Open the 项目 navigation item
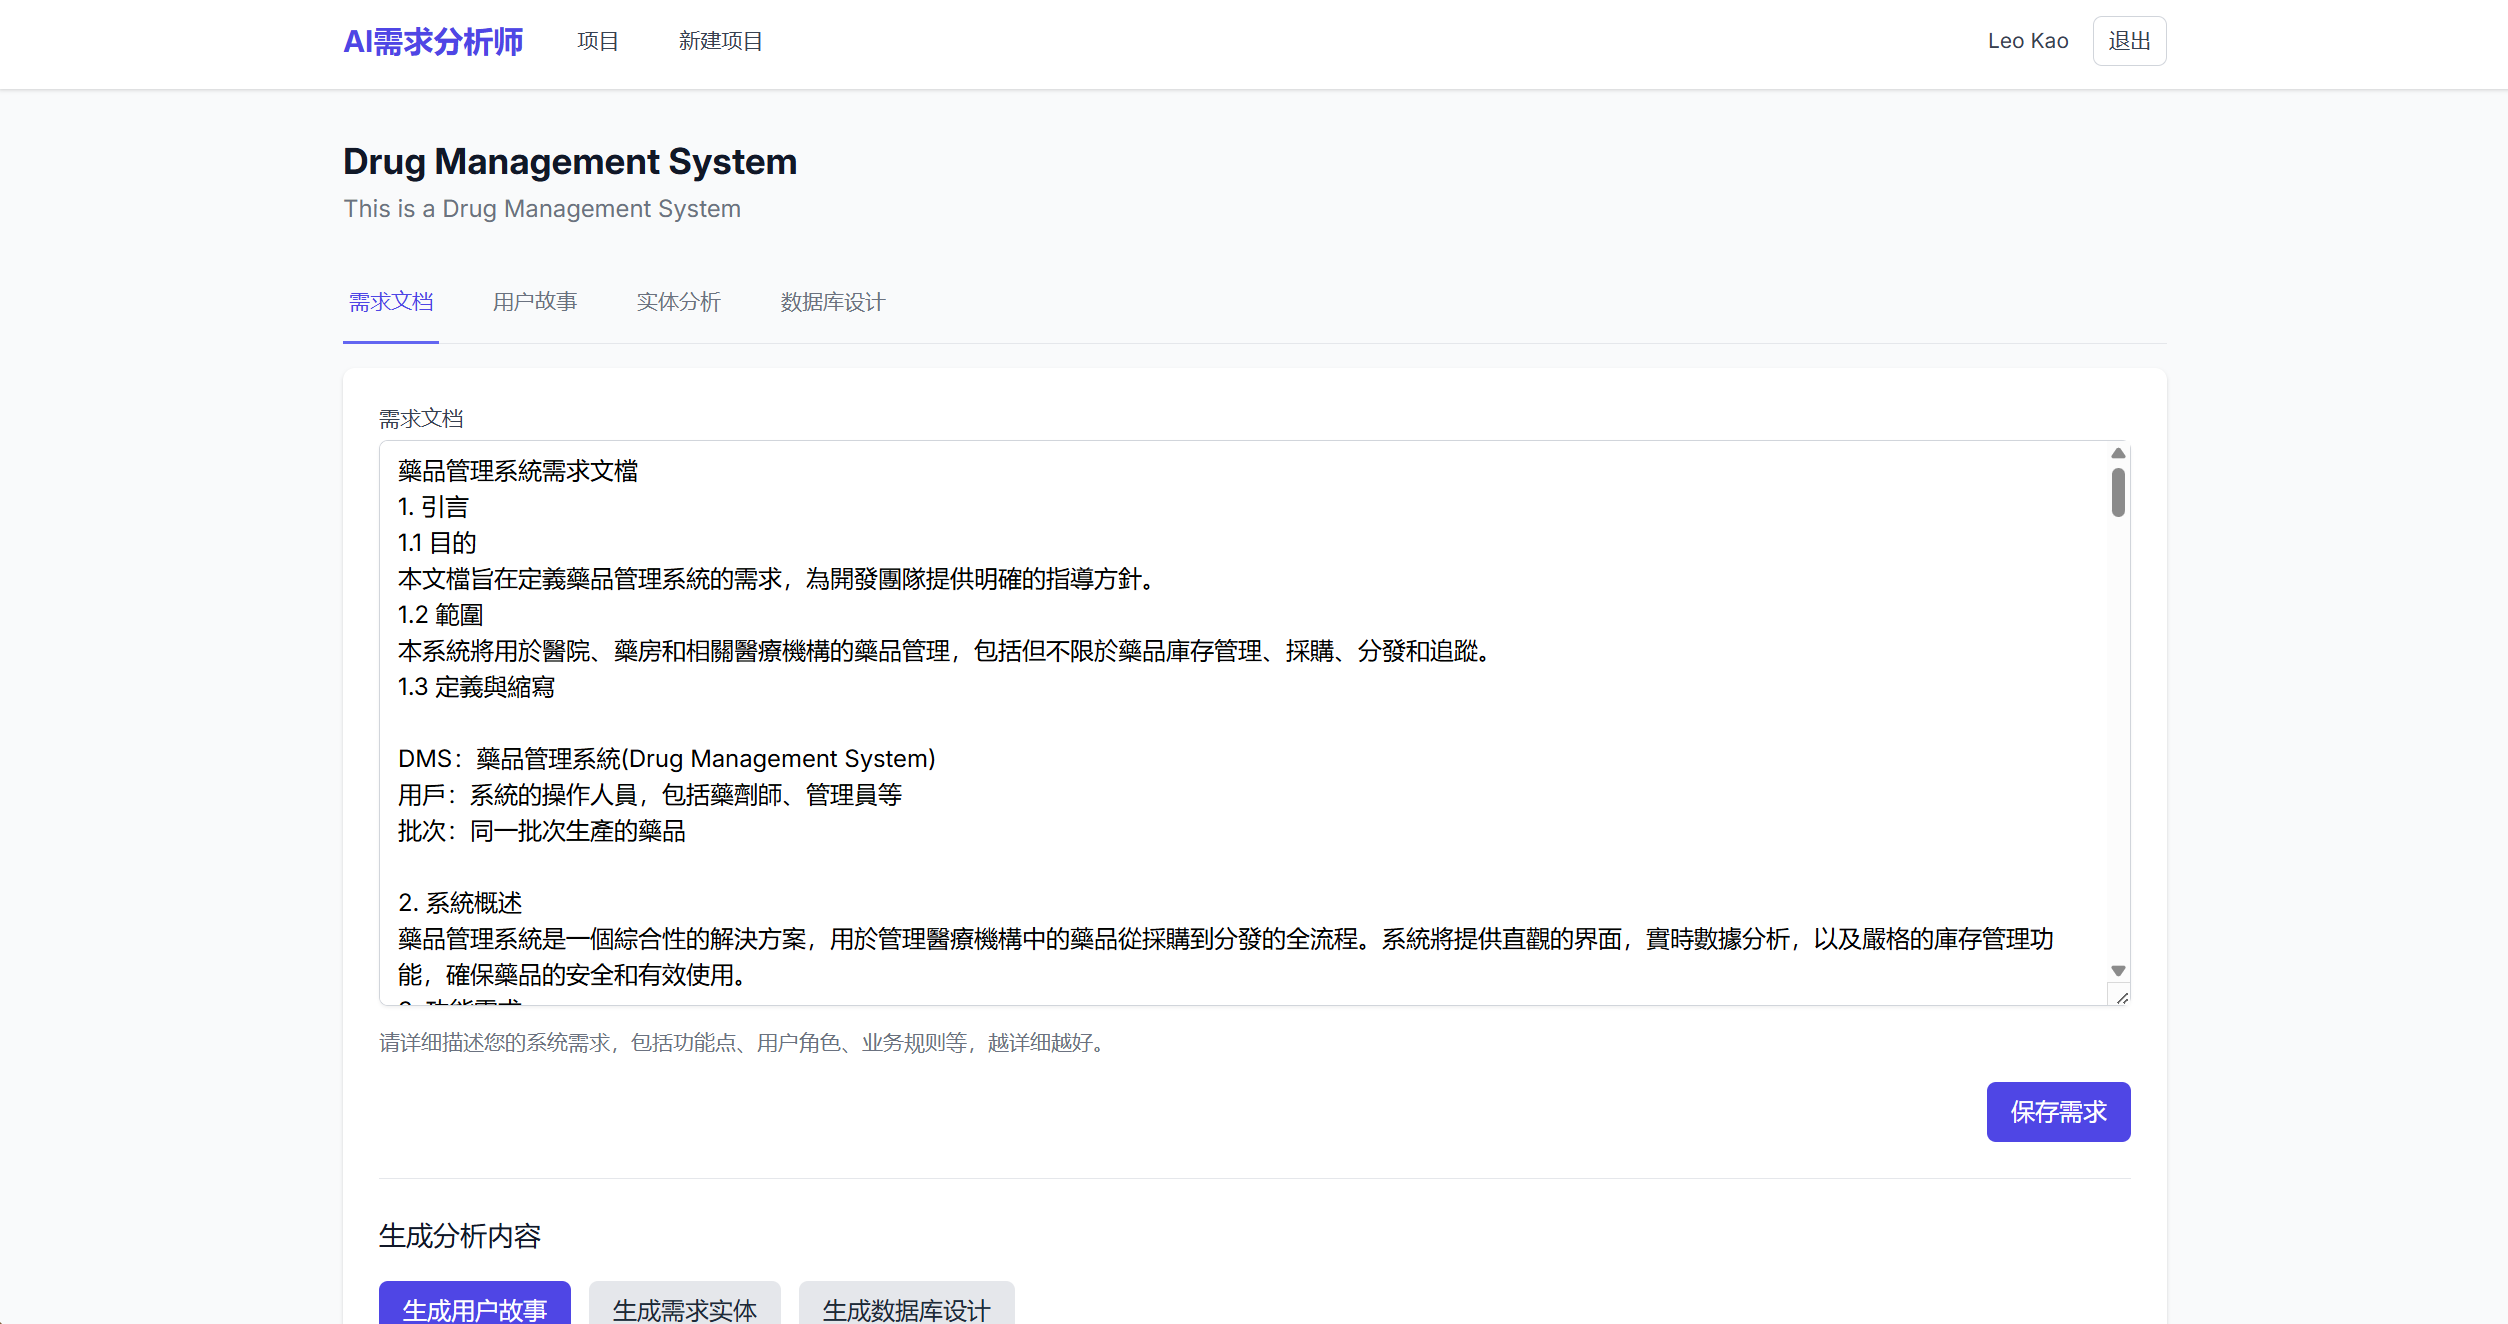 pyautogui.click(x=597, y=41)
